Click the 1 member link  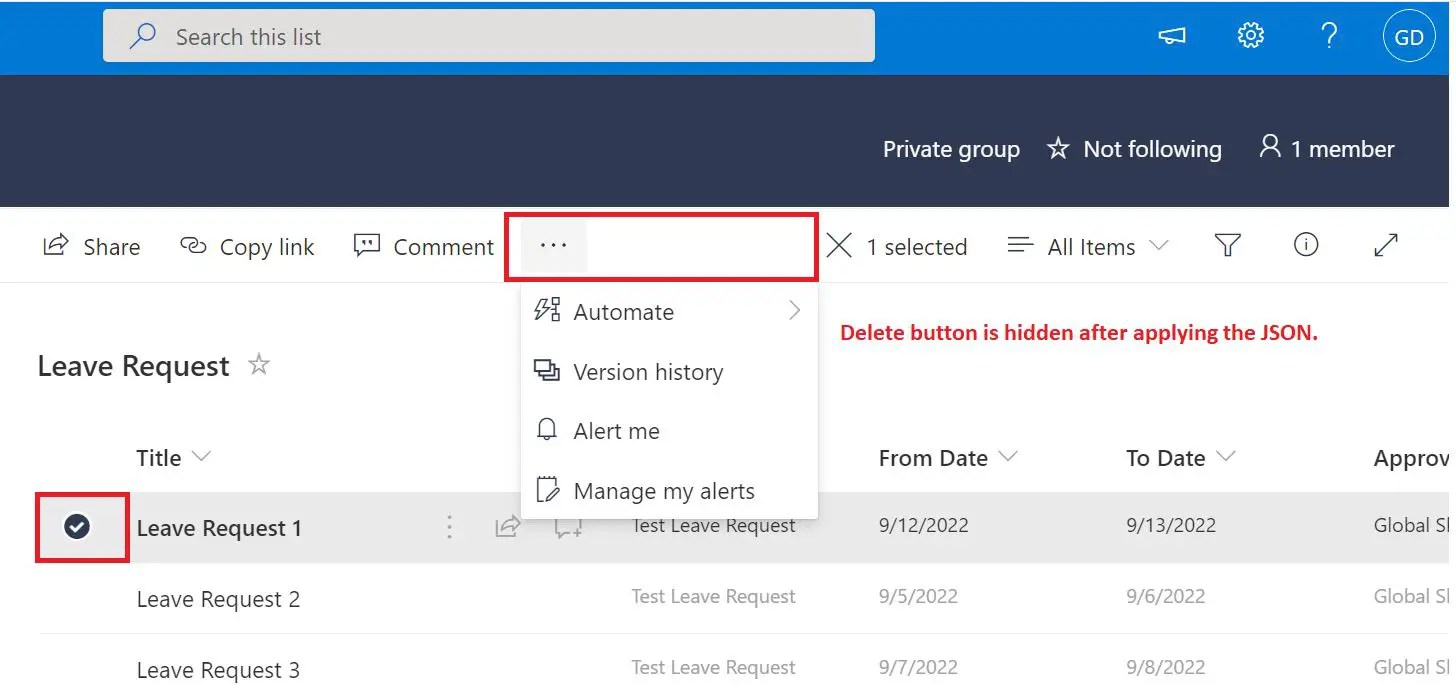coord(1327,148)
